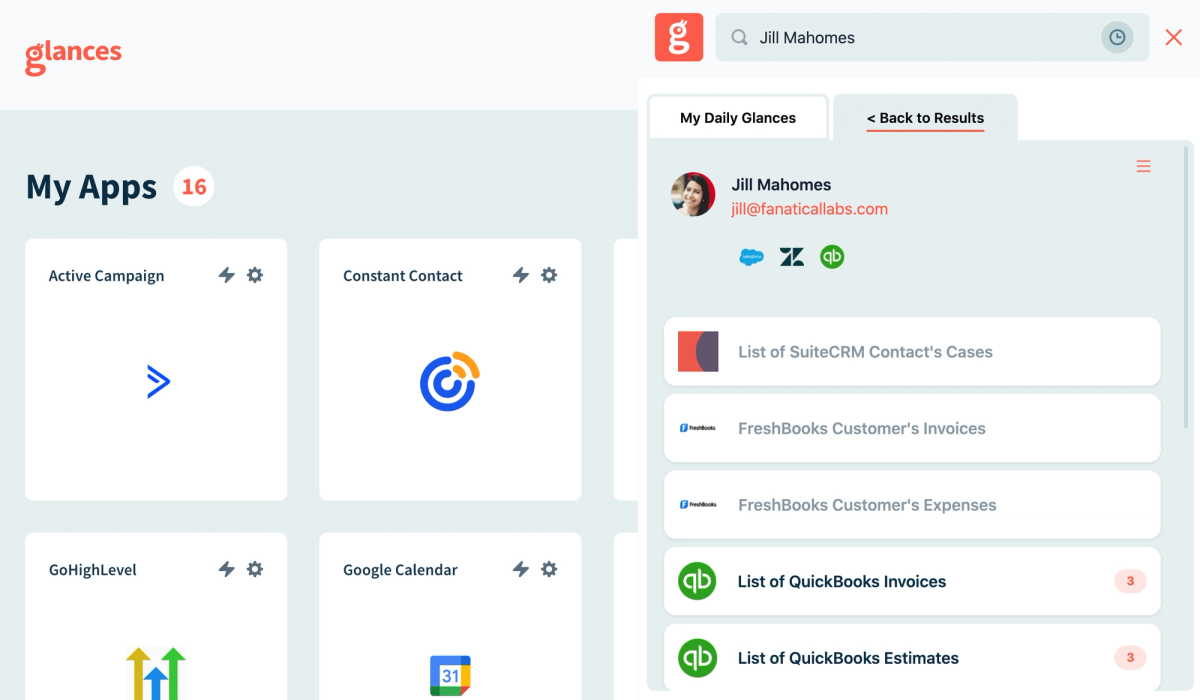Screen dimensions: 1200x700
Task: Open FreshBooks Customer's Invoices
Action: point(912,428)
